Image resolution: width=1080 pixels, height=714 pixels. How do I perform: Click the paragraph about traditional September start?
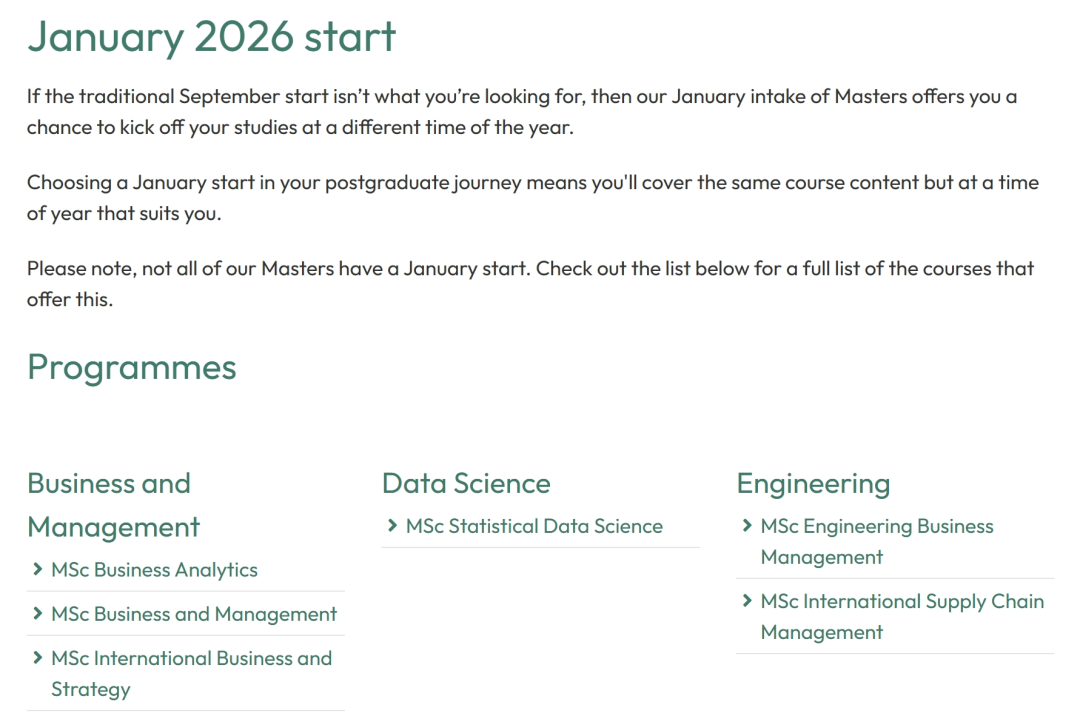pos(520,112)
